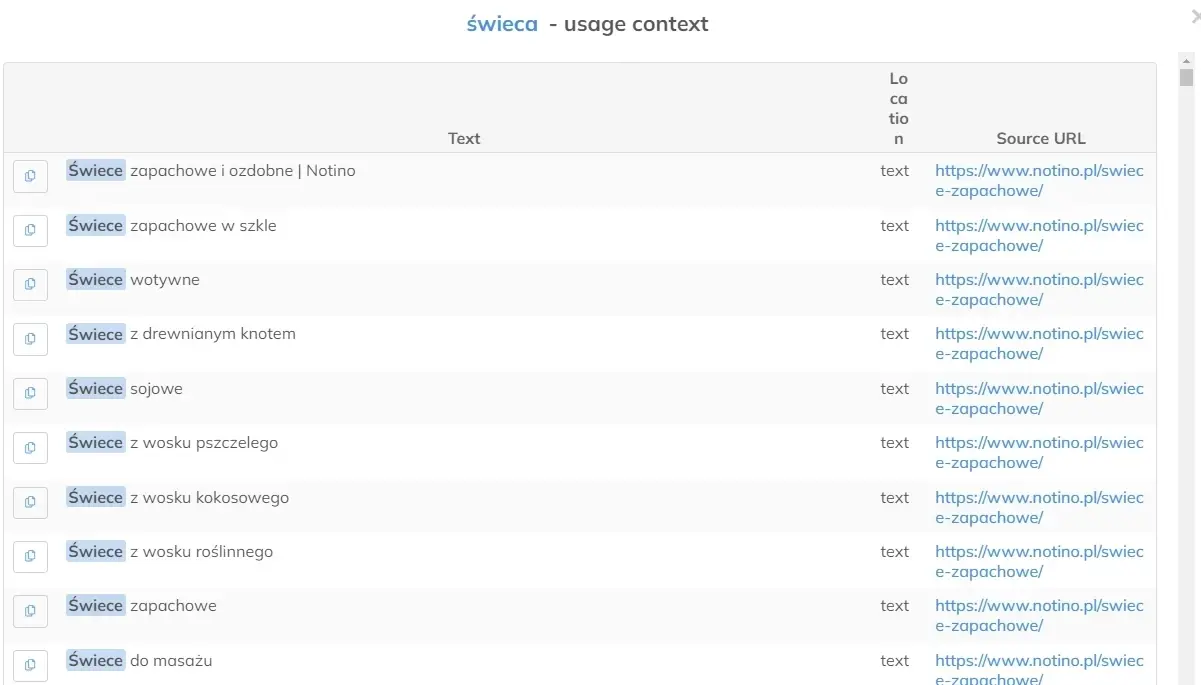Copy the 'Świece wotywne' entry
This screenshot has height=685, width=1201.
30,284
